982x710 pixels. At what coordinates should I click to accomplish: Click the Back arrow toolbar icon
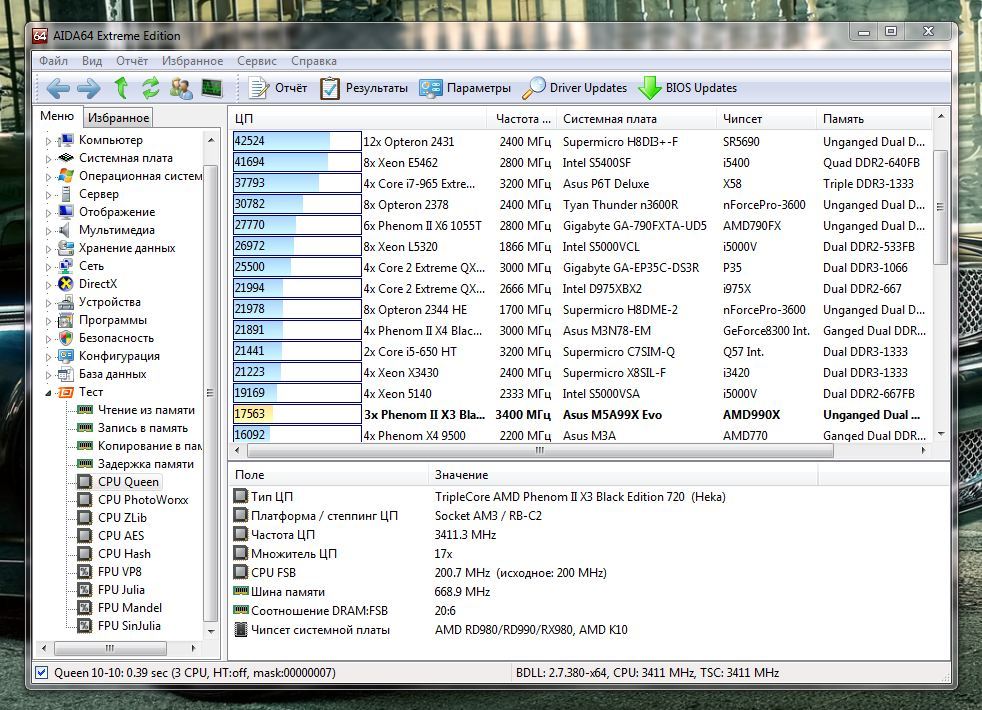[x=58, y=88]
